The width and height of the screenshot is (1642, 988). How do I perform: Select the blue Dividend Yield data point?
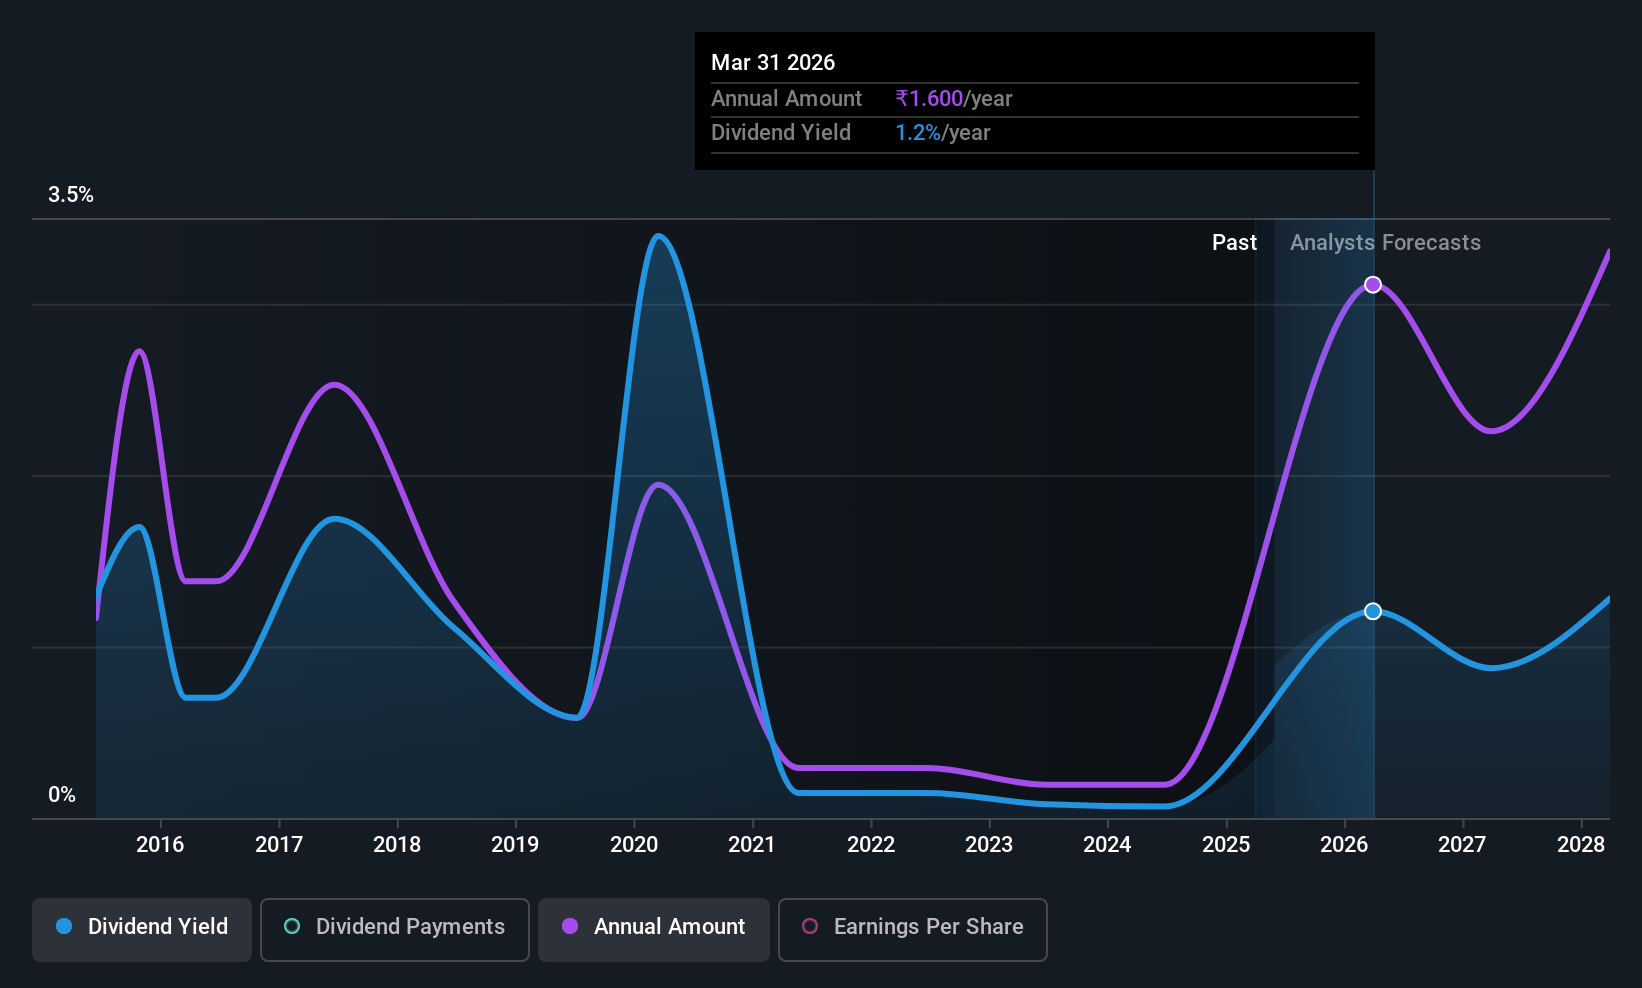1373,611
